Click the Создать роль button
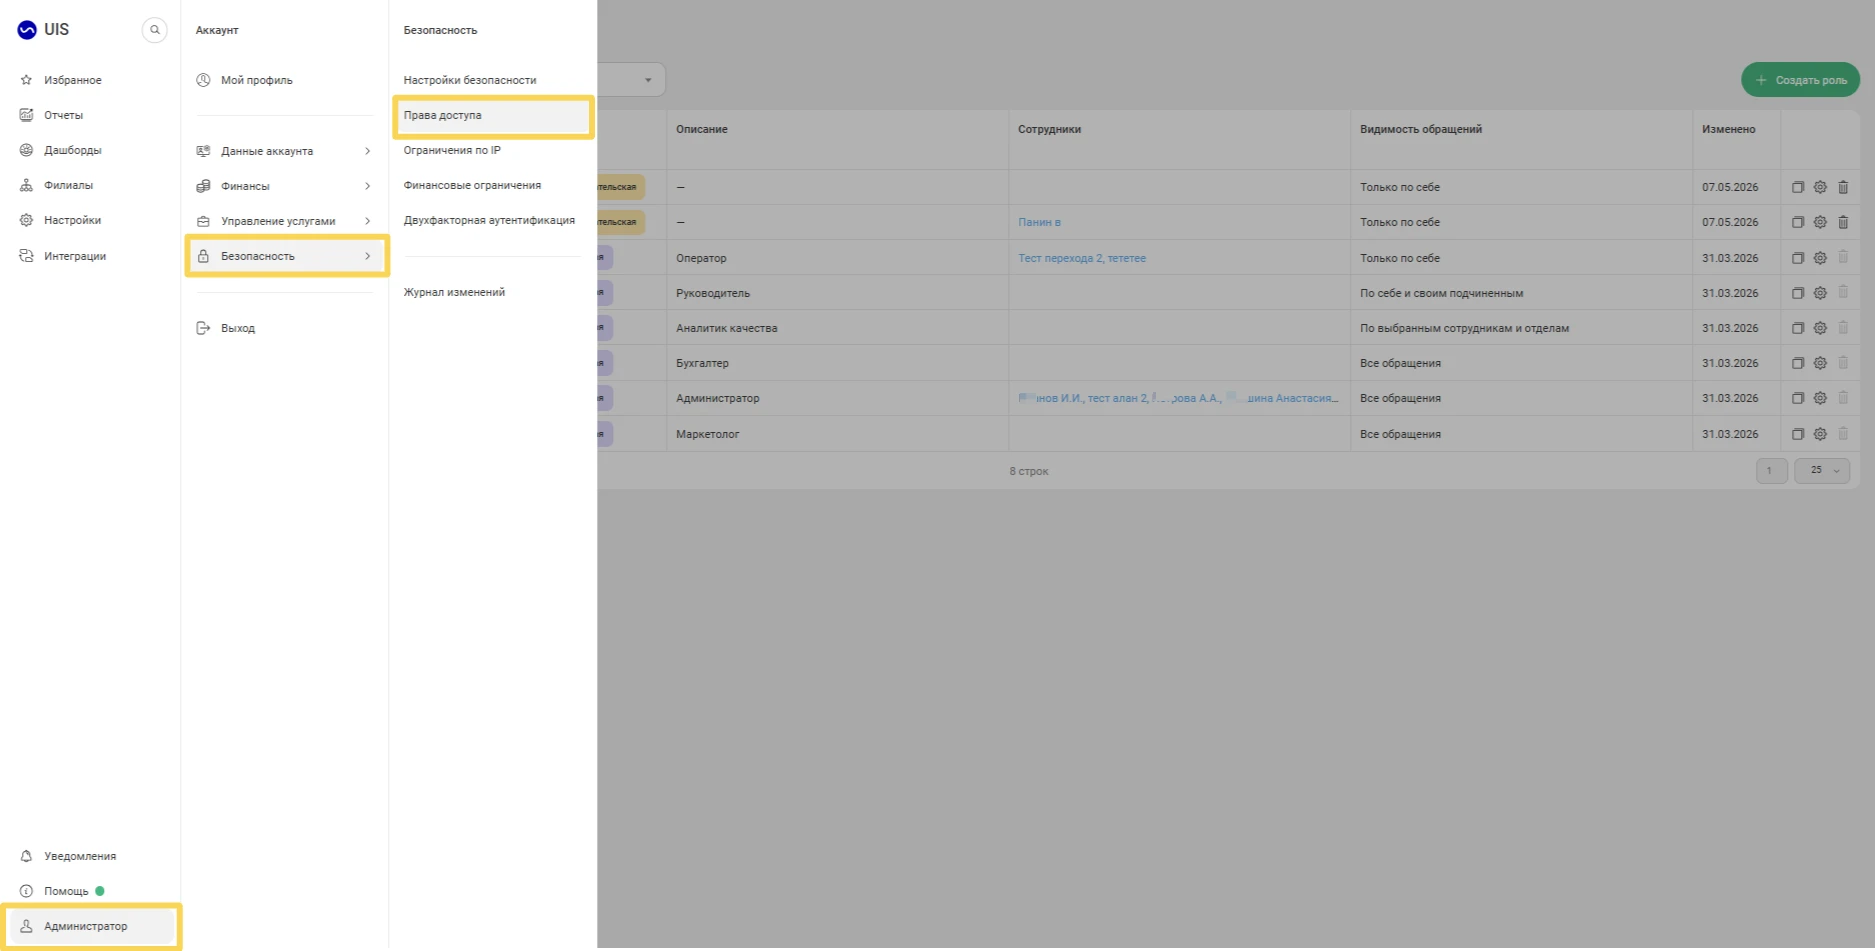This screenshot has width=1875, height=951. [1800, 80]
